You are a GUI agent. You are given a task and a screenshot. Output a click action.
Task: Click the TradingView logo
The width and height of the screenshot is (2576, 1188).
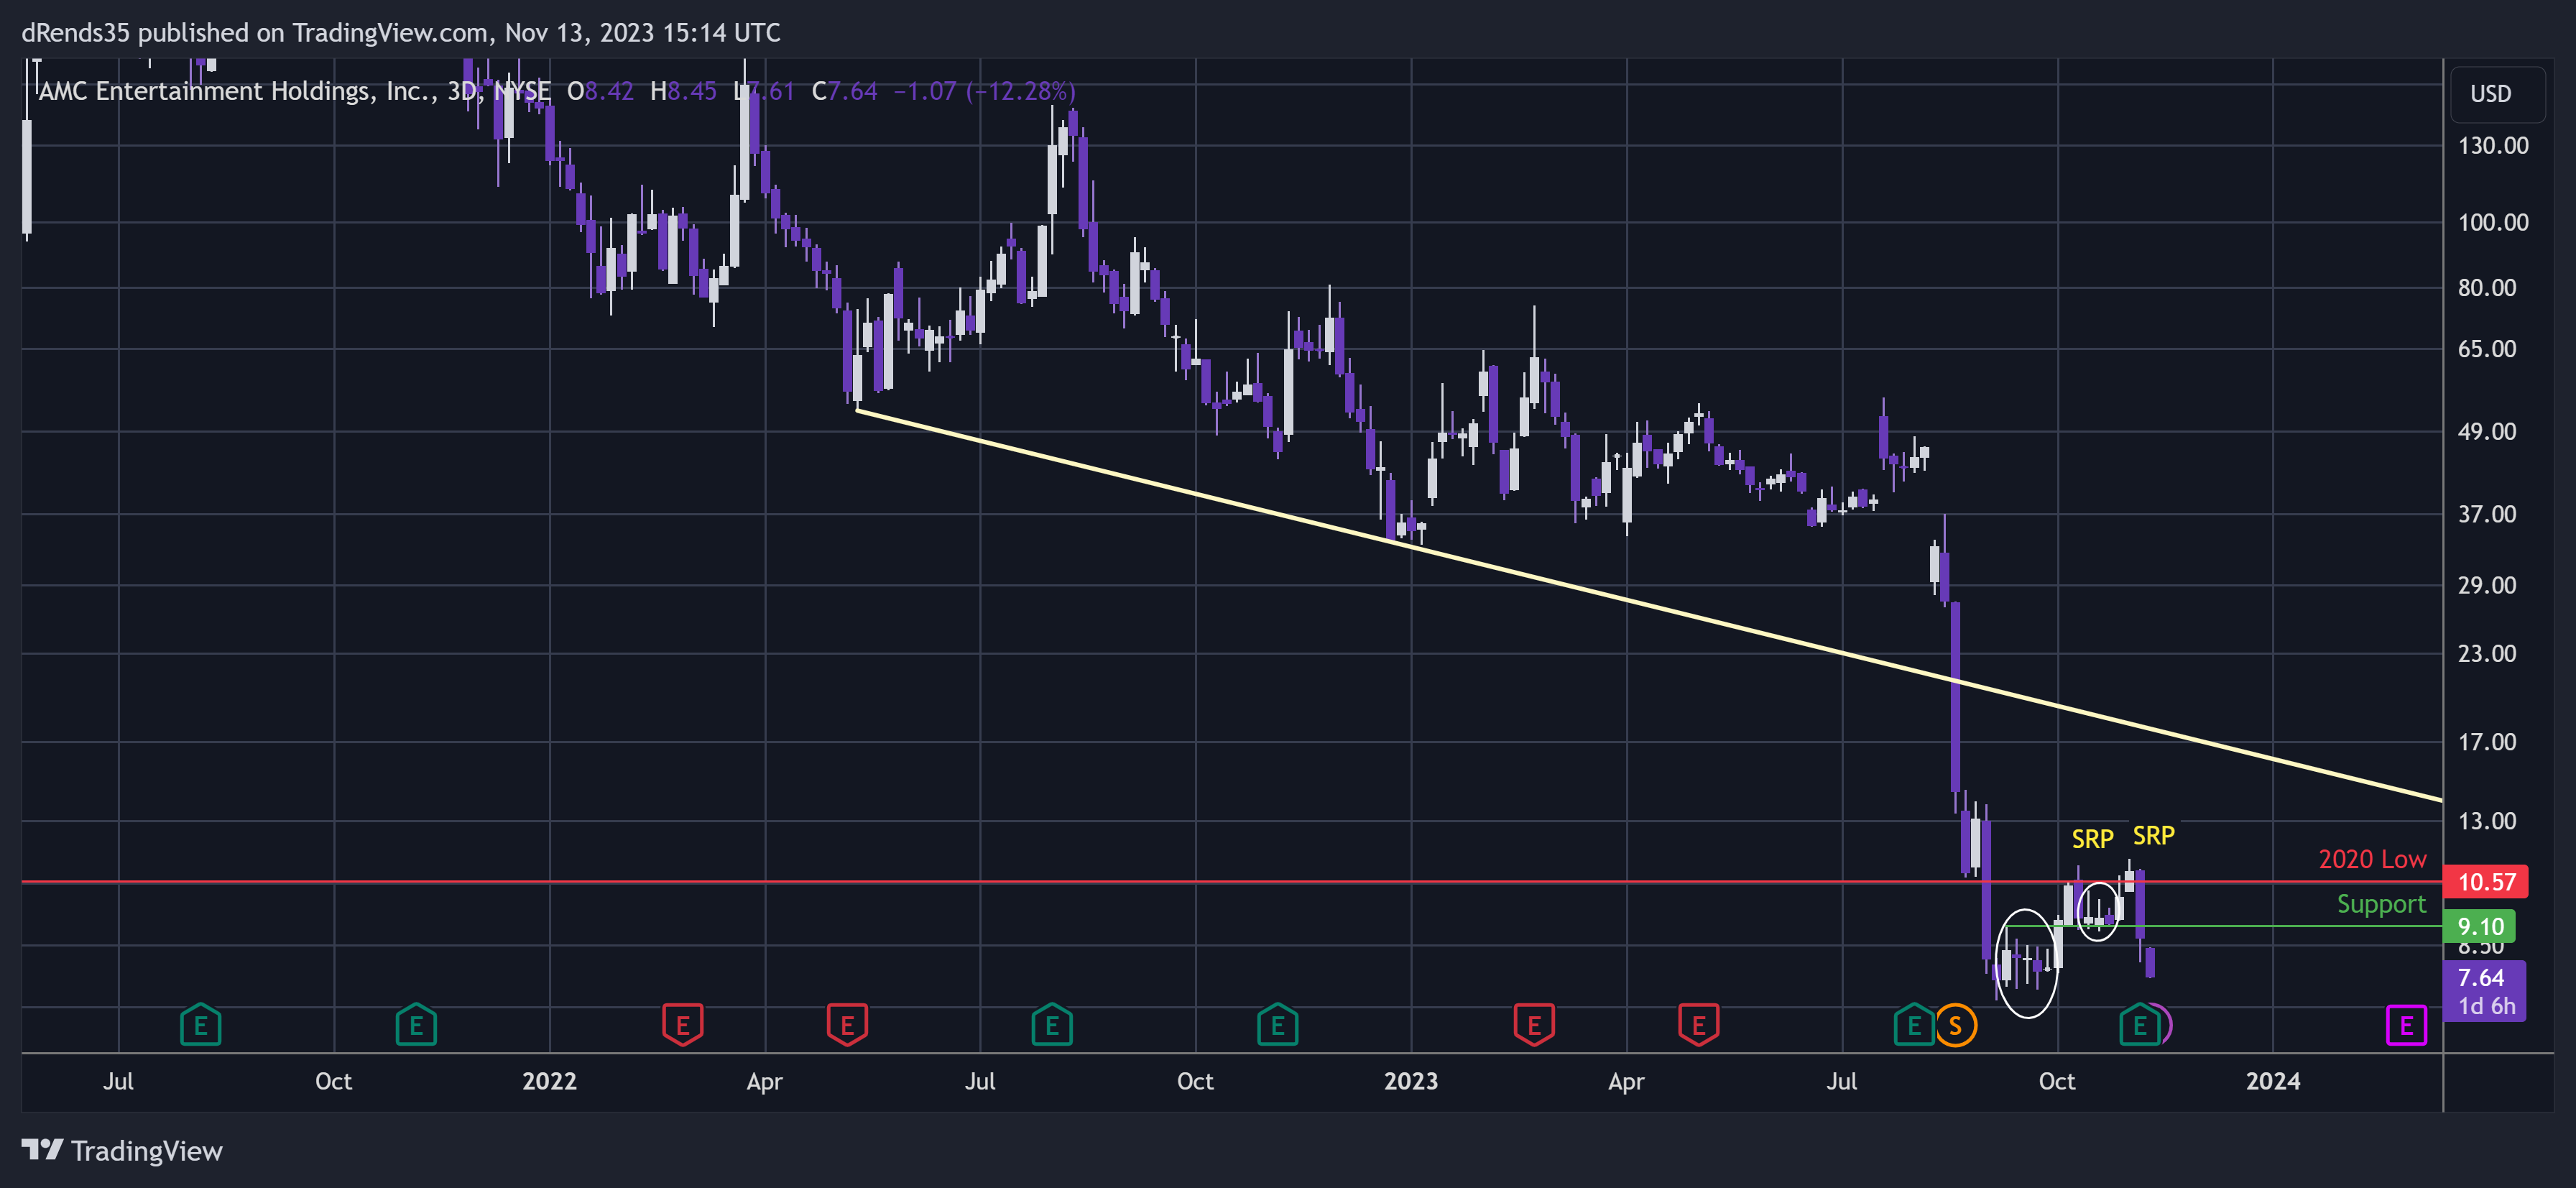122,1151
